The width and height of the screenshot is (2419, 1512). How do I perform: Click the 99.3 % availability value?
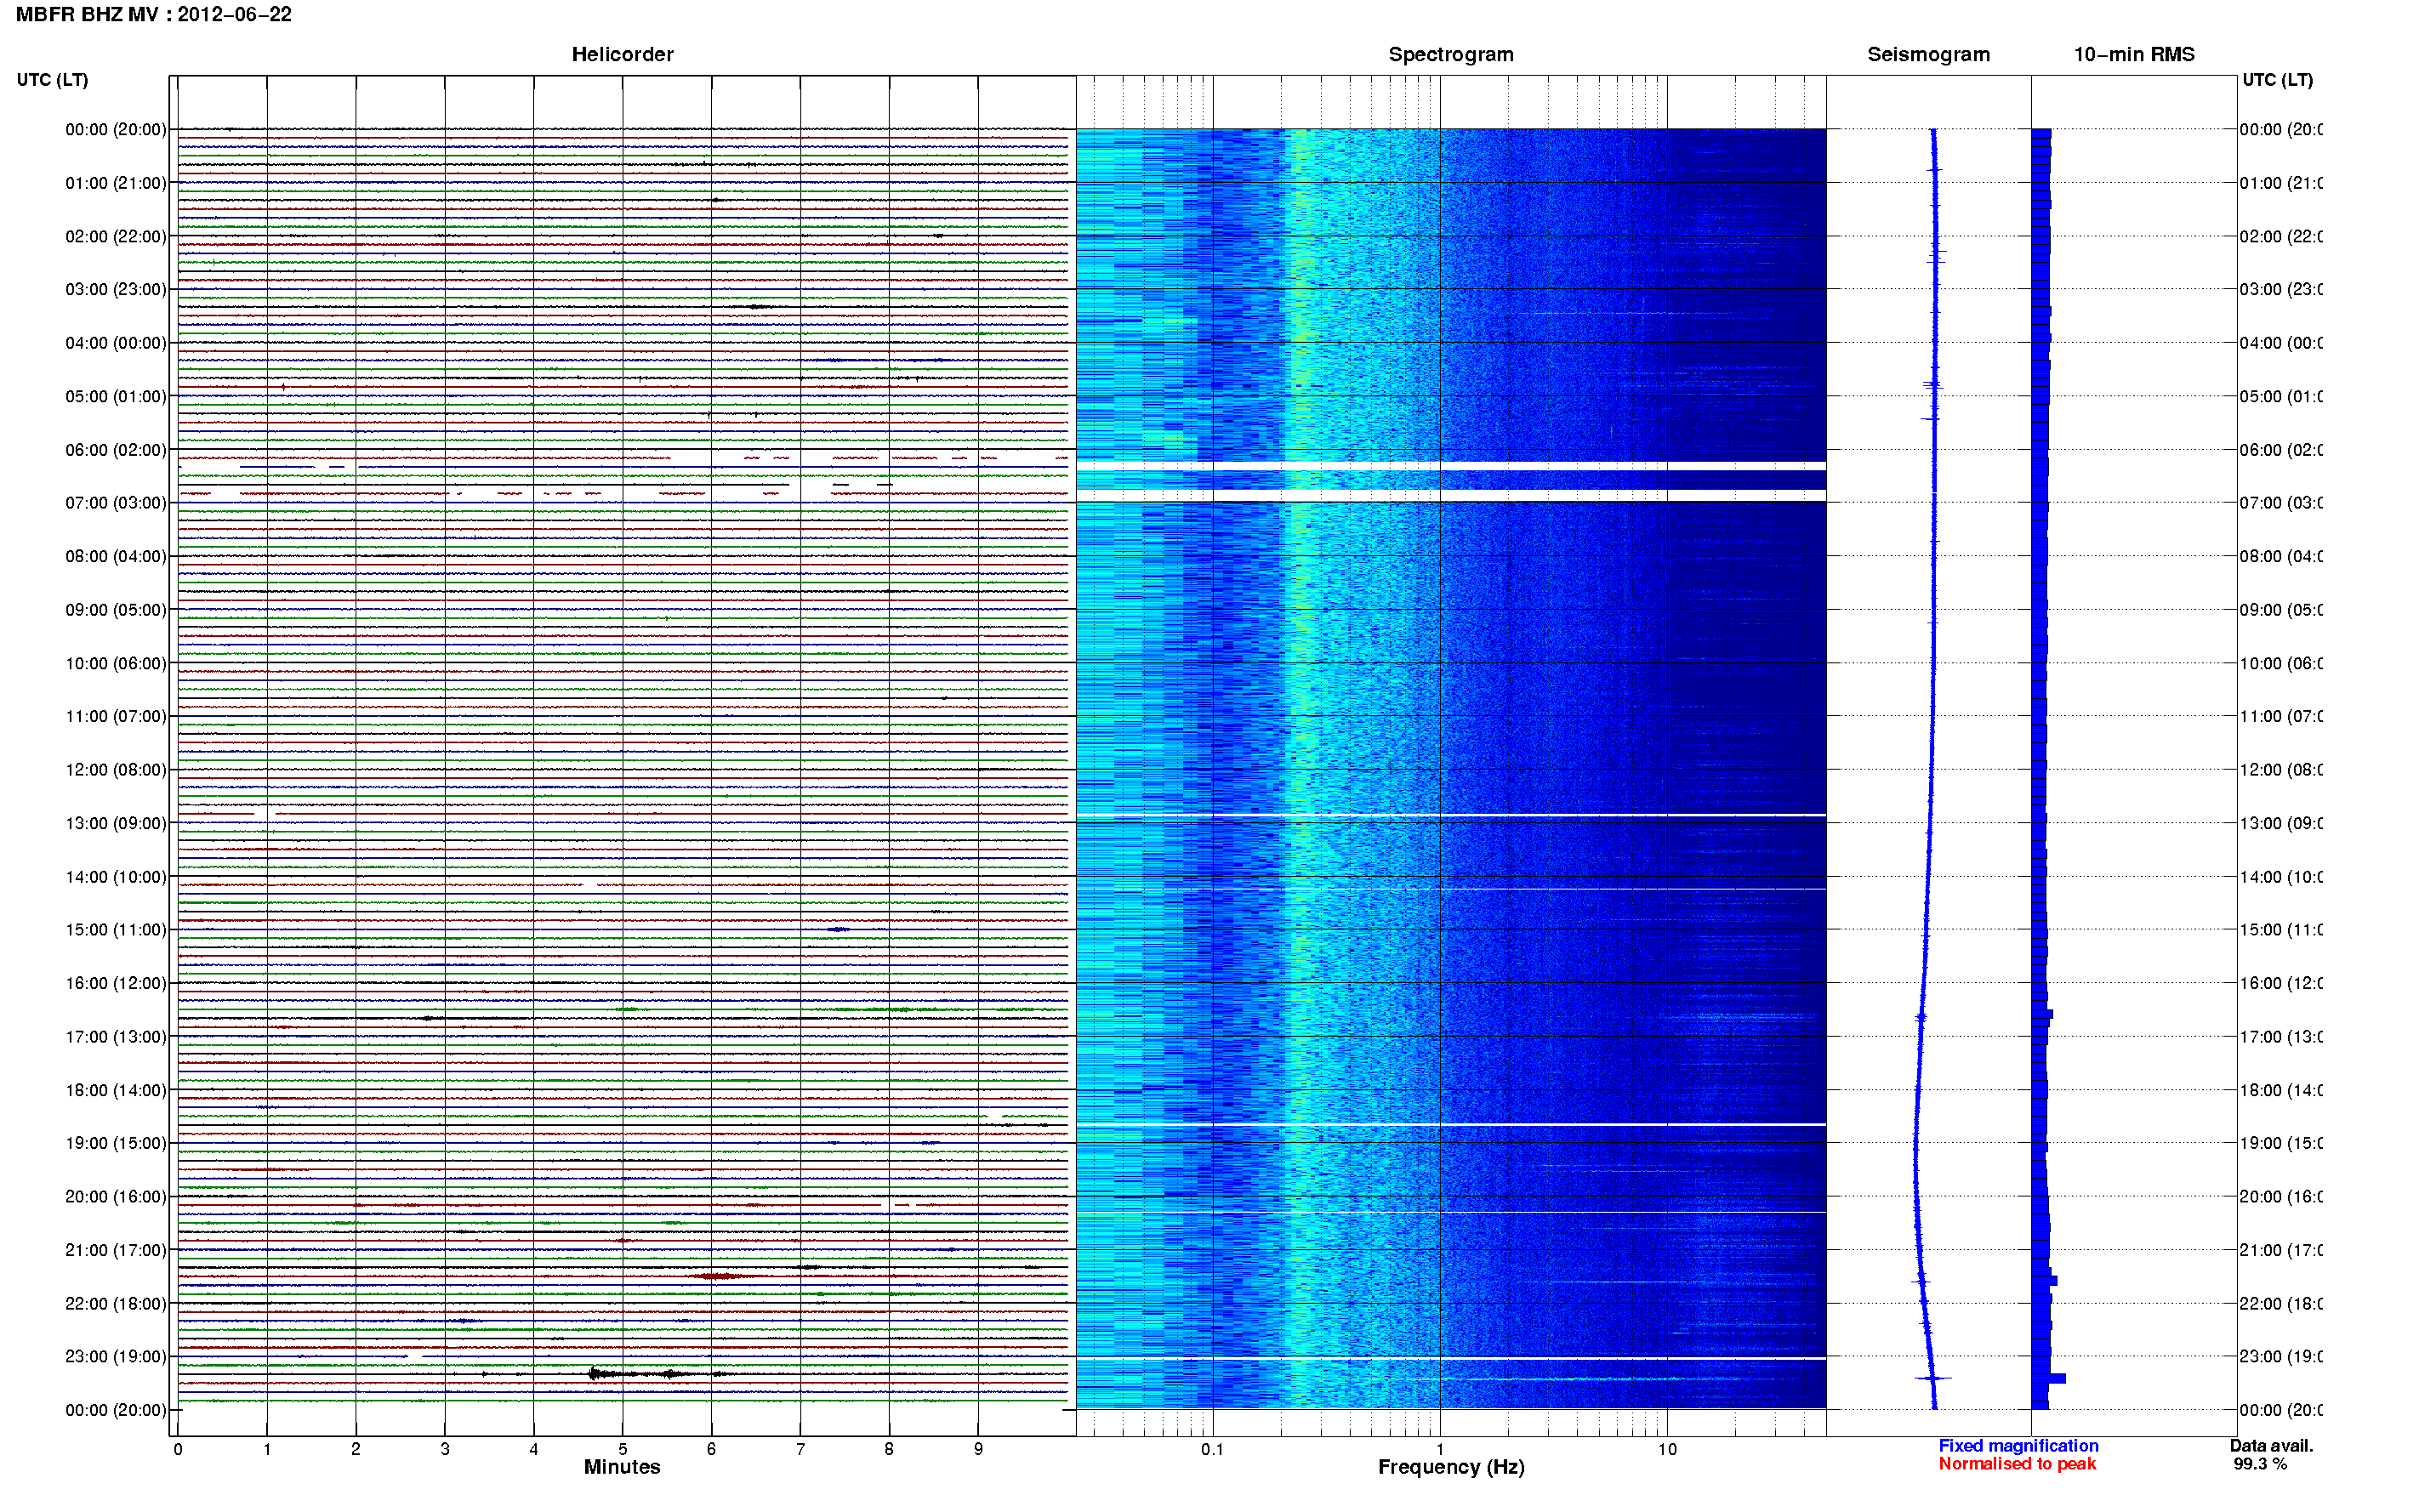coord(2259,1463)
